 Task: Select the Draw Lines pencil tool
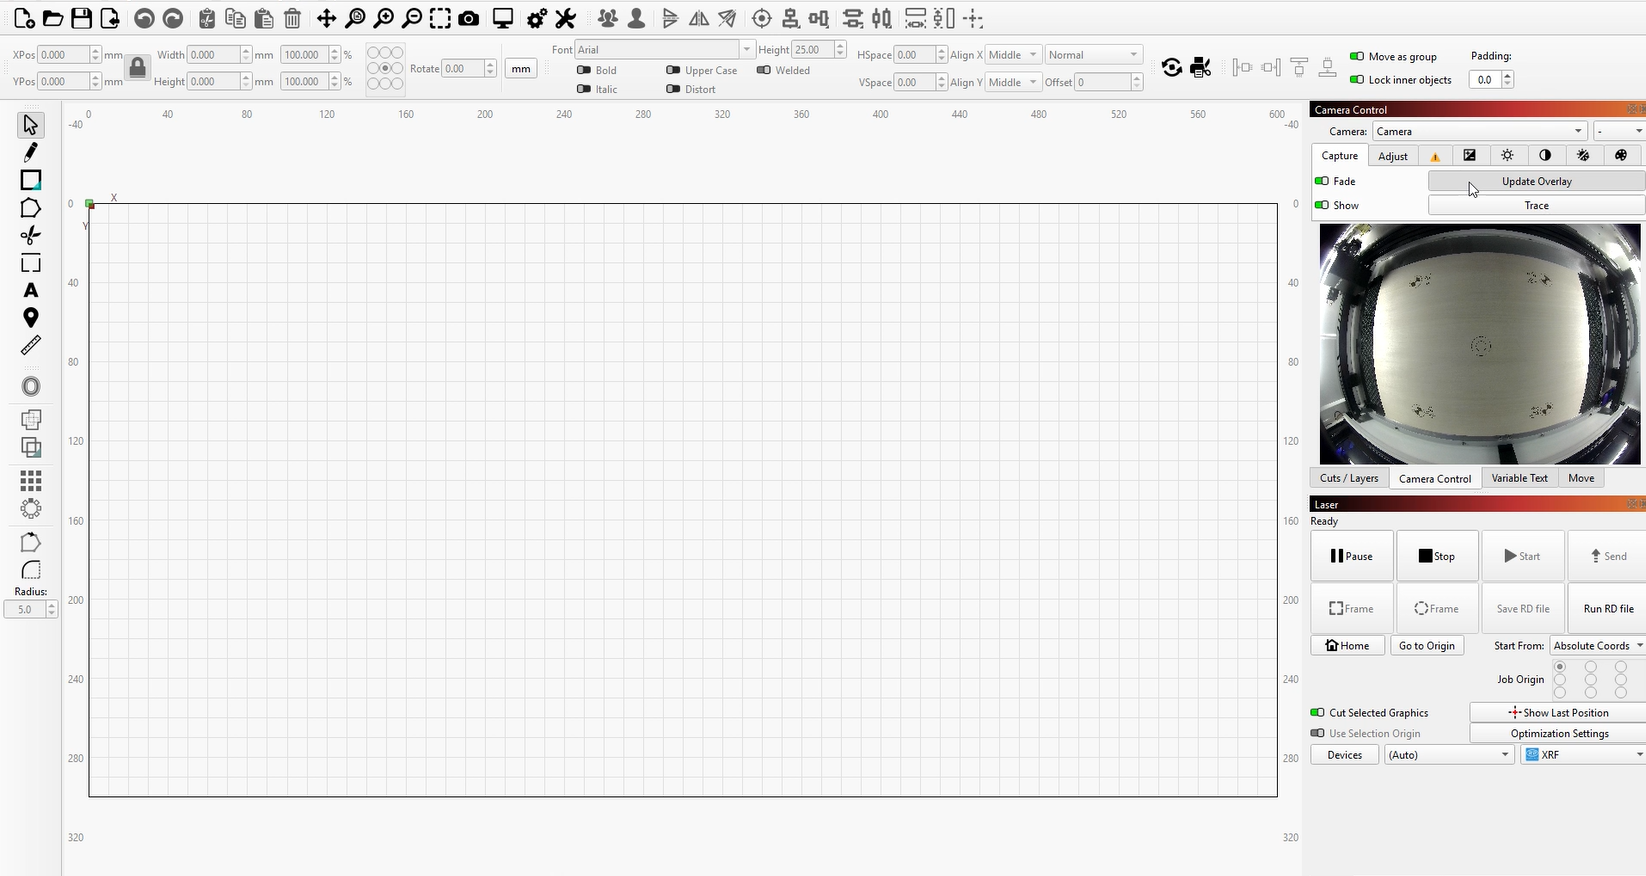(31, 152)
